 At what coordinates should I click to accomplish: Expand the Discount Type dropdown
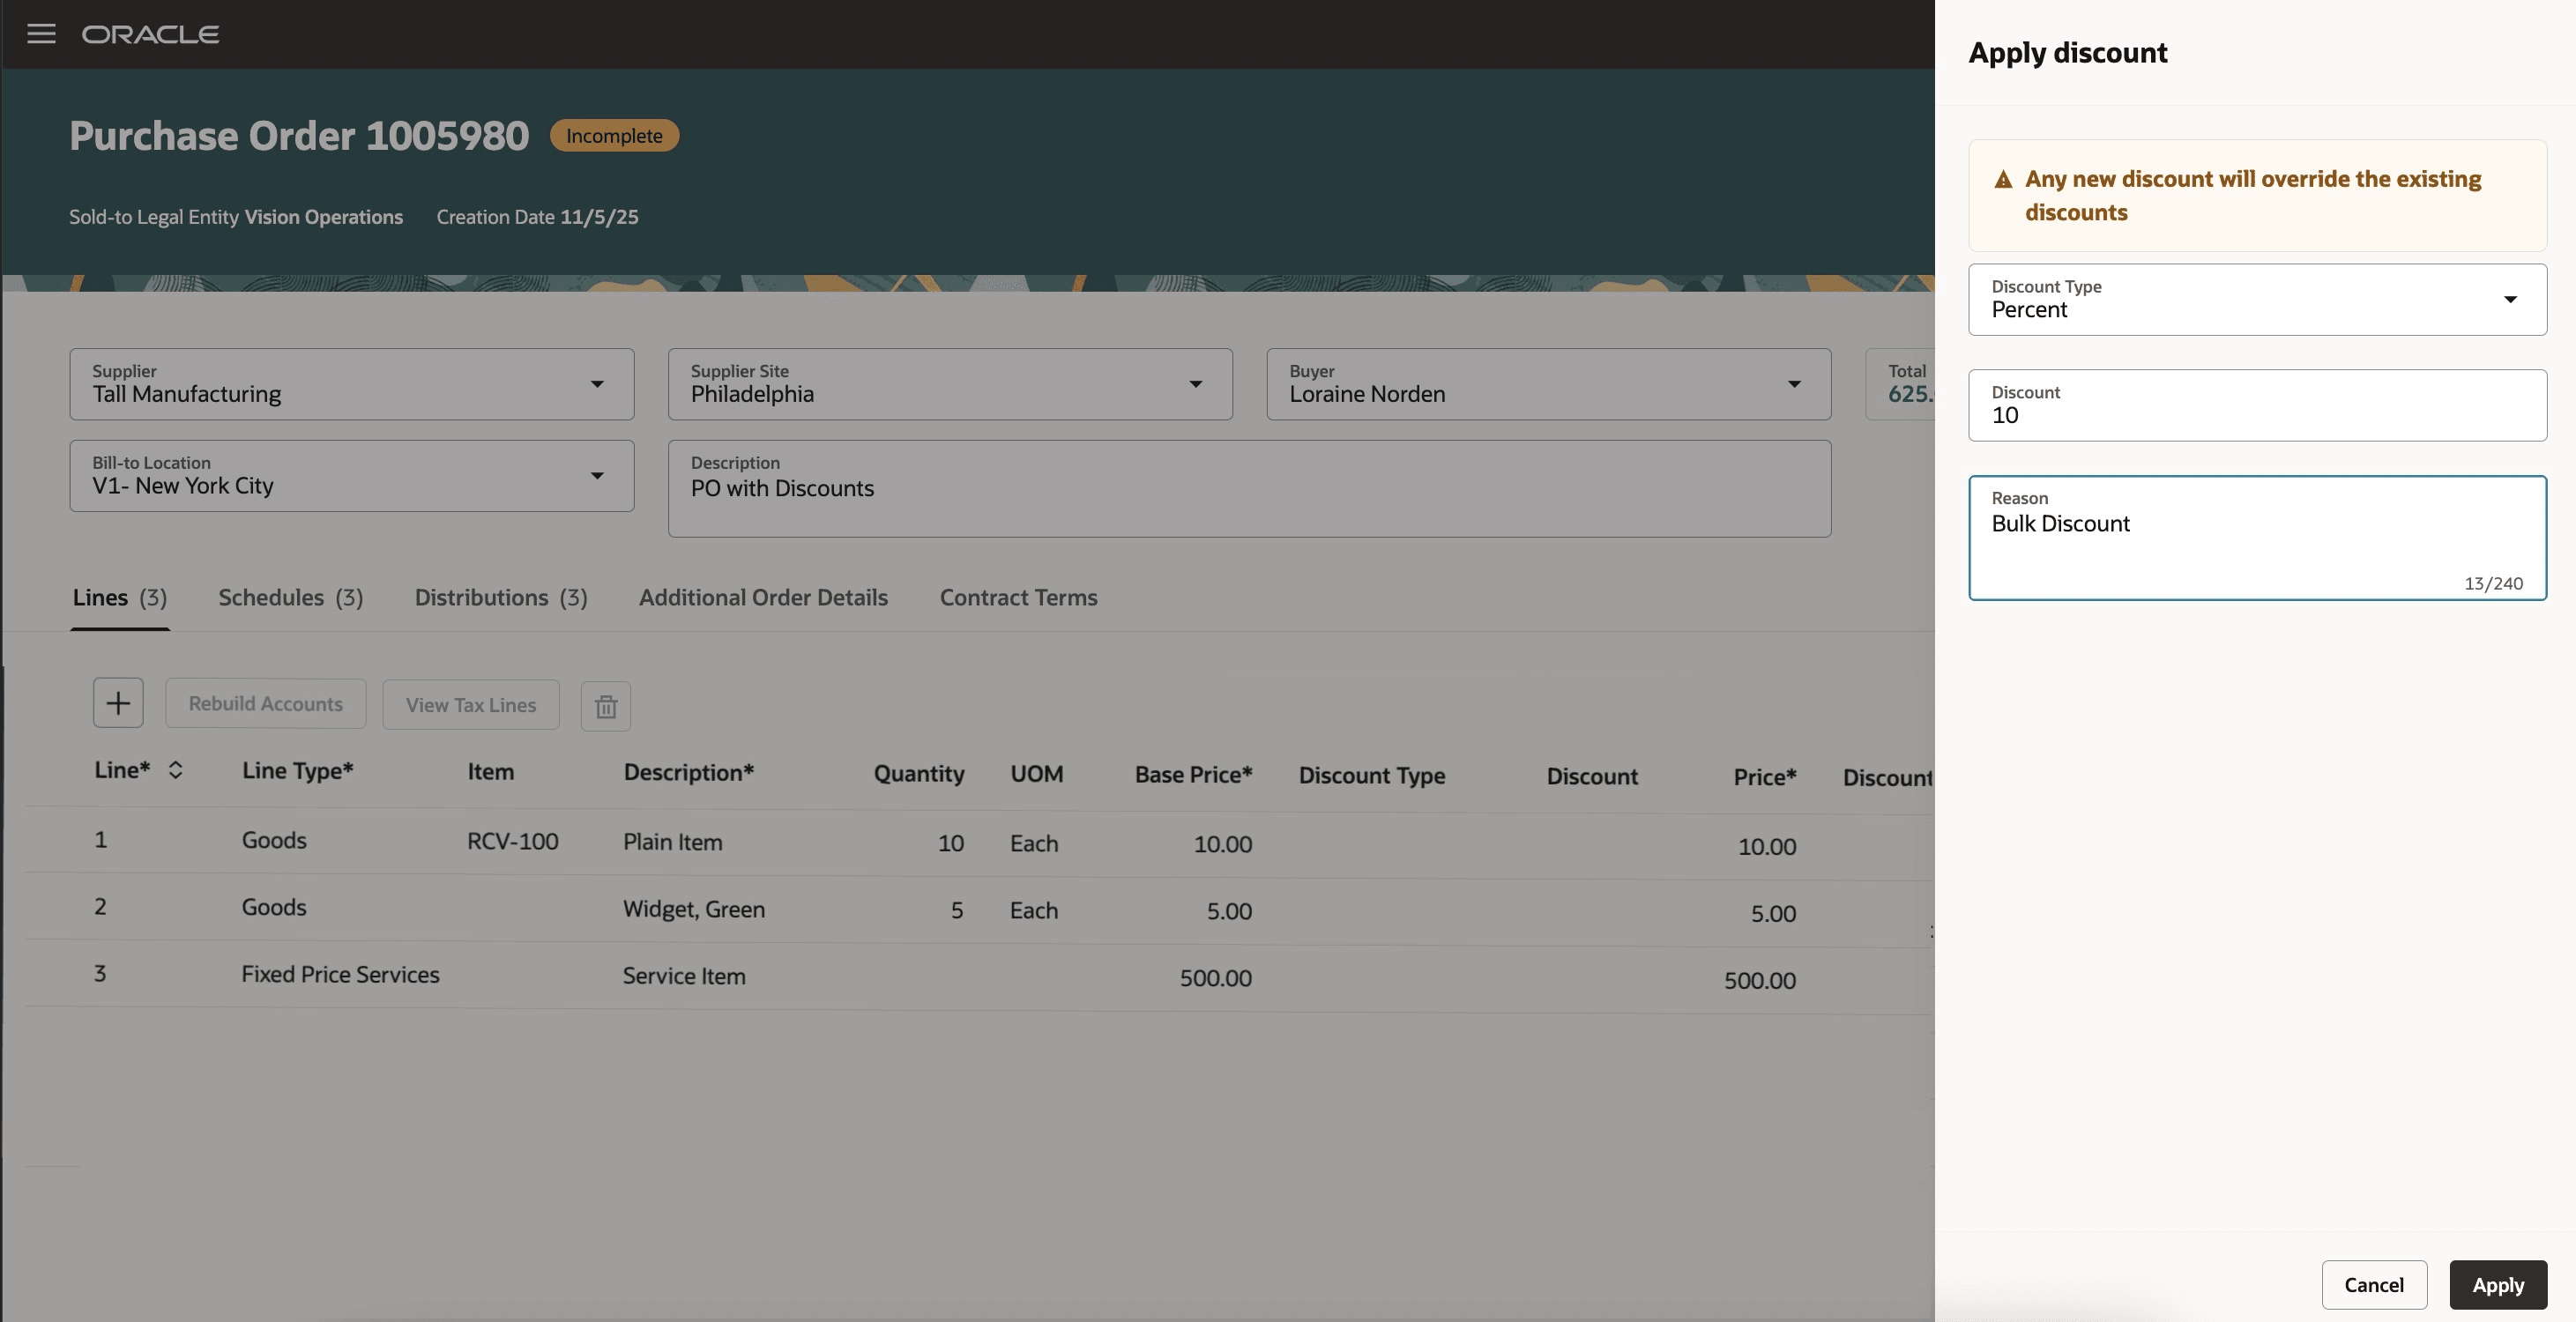click(2509, 300)
